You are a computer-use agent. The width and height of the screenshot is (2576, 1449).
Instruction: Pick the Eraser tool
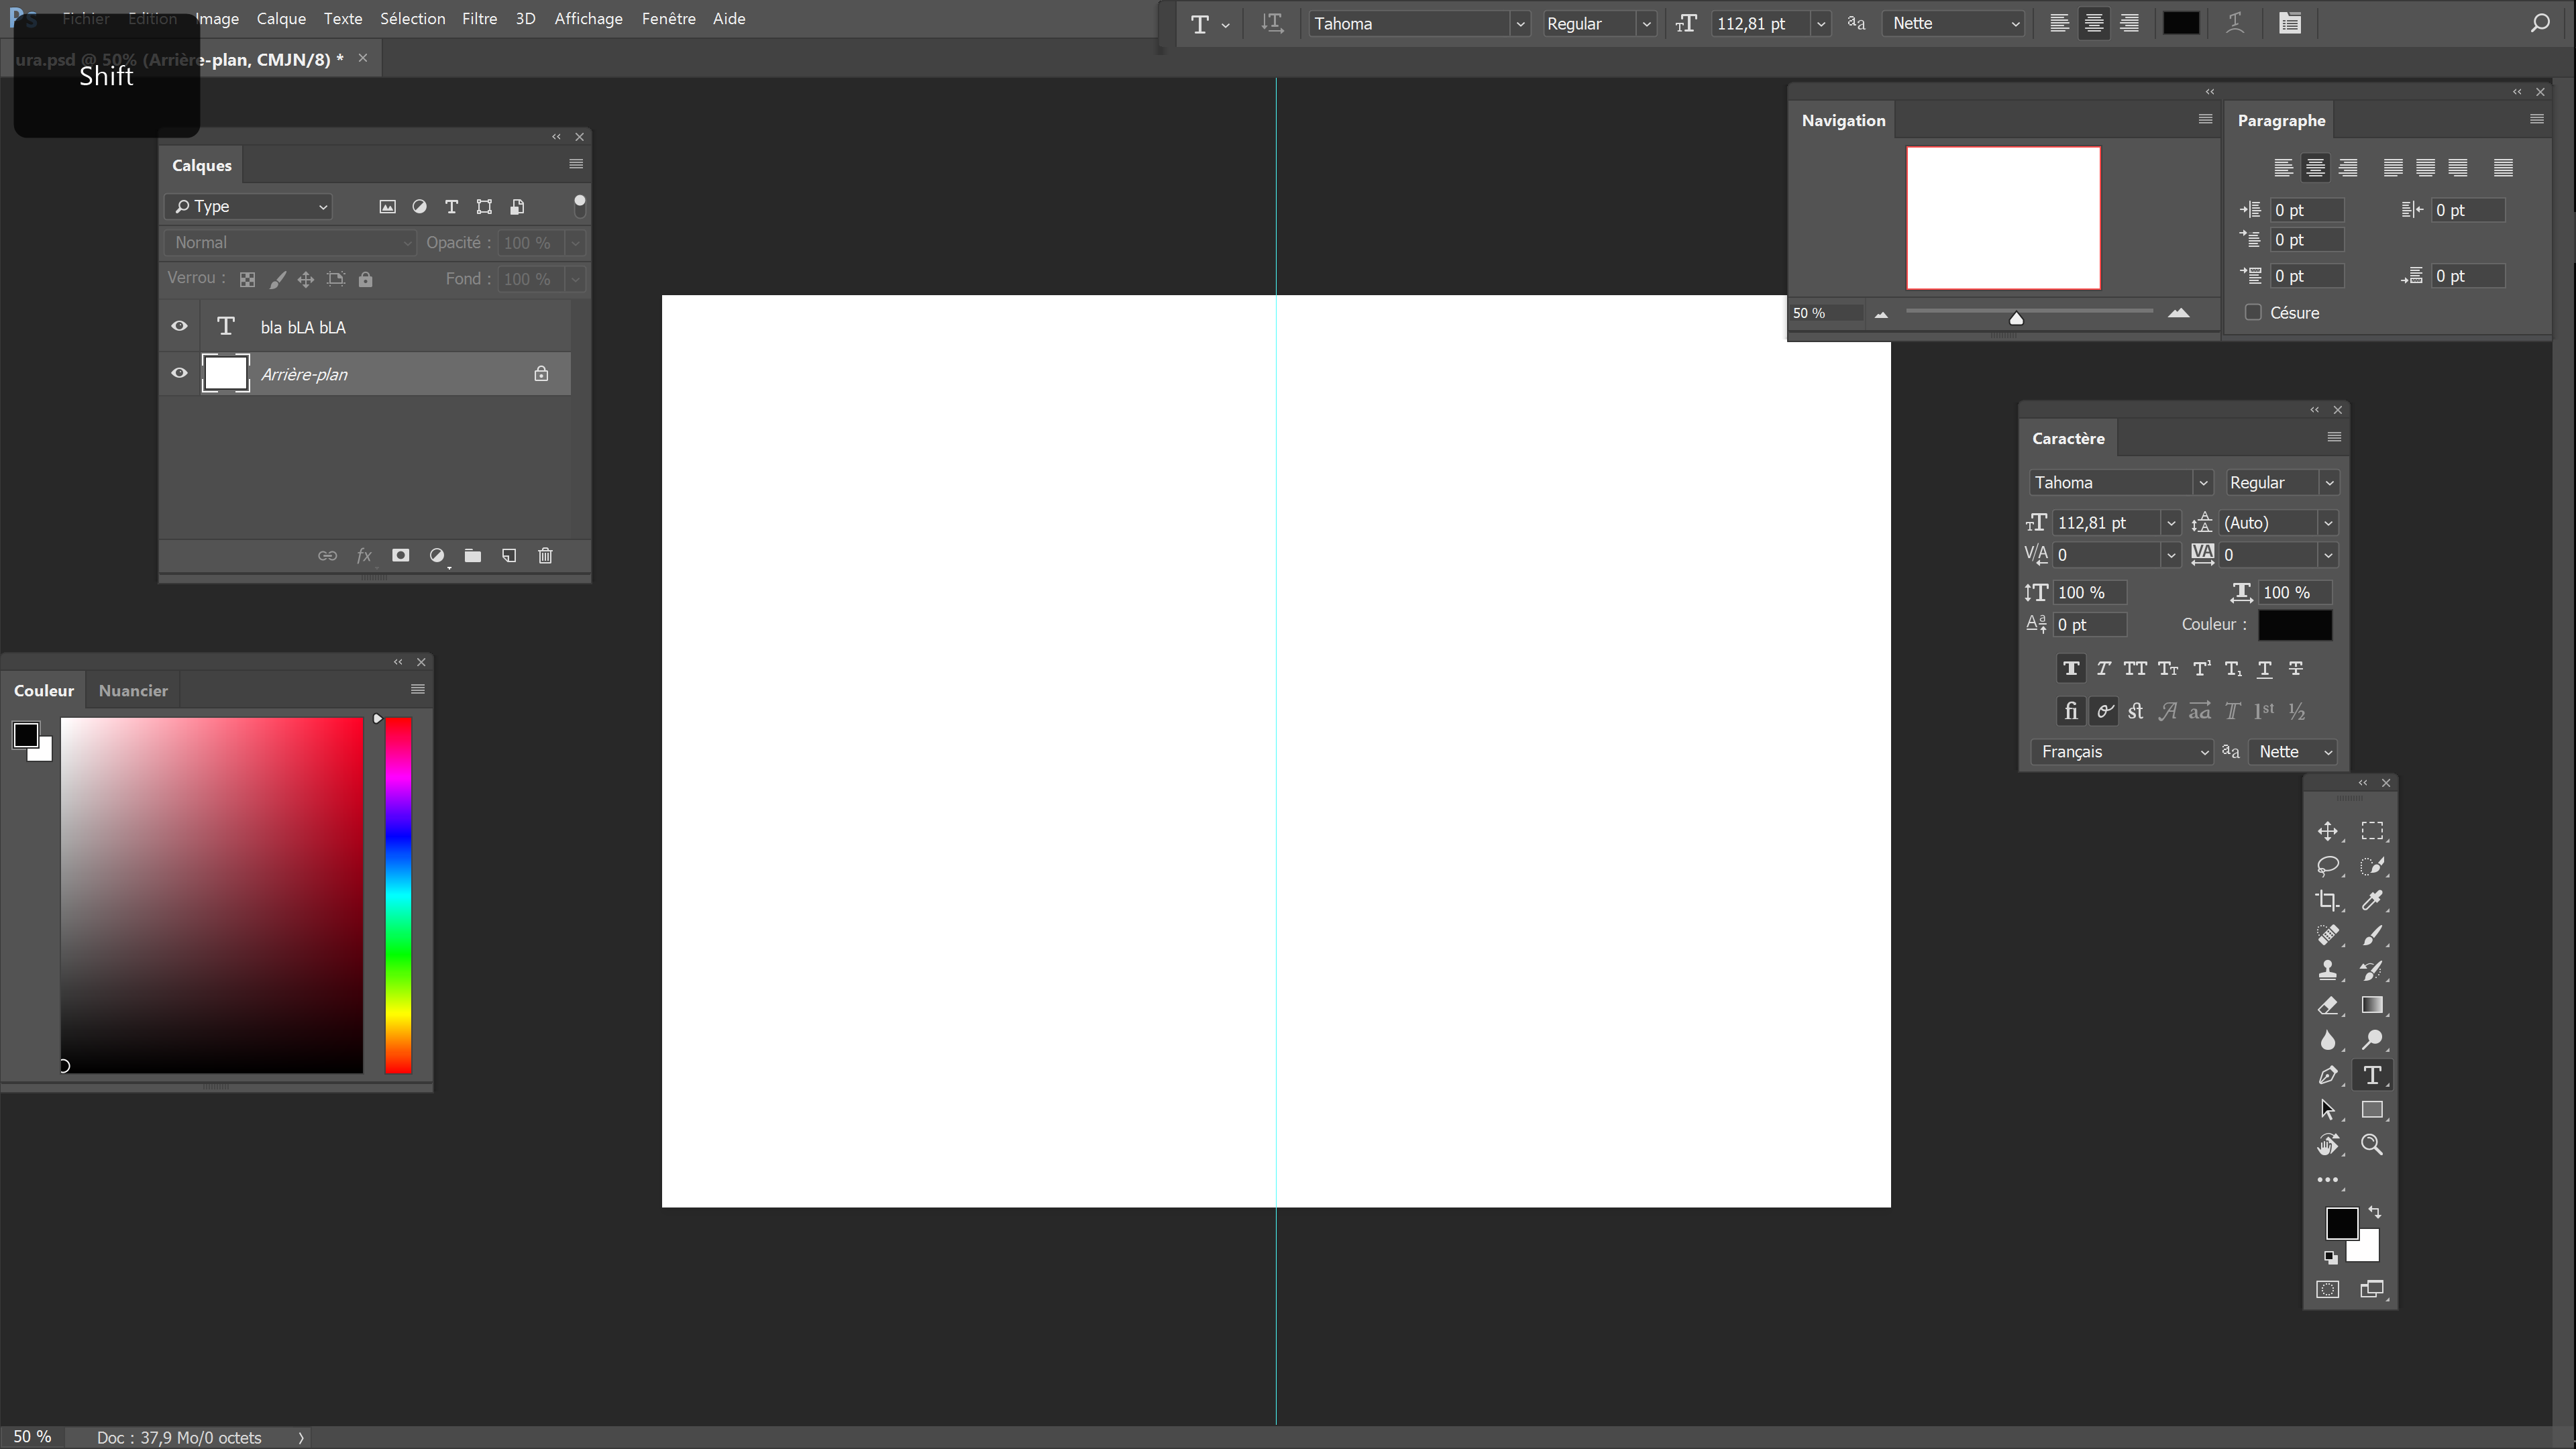click(x=2327, y=1006)
